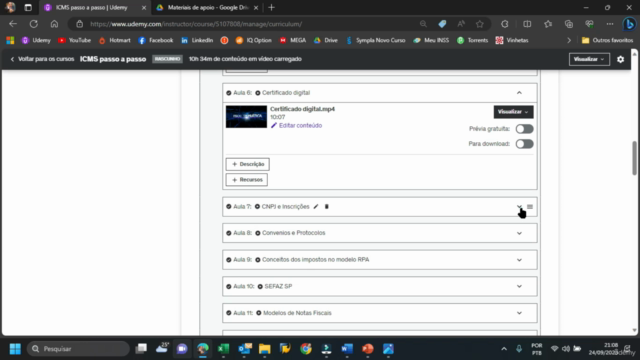Open browser settings three-dots menu
Viewport: 640px width, 360px height.
[610, 24]
